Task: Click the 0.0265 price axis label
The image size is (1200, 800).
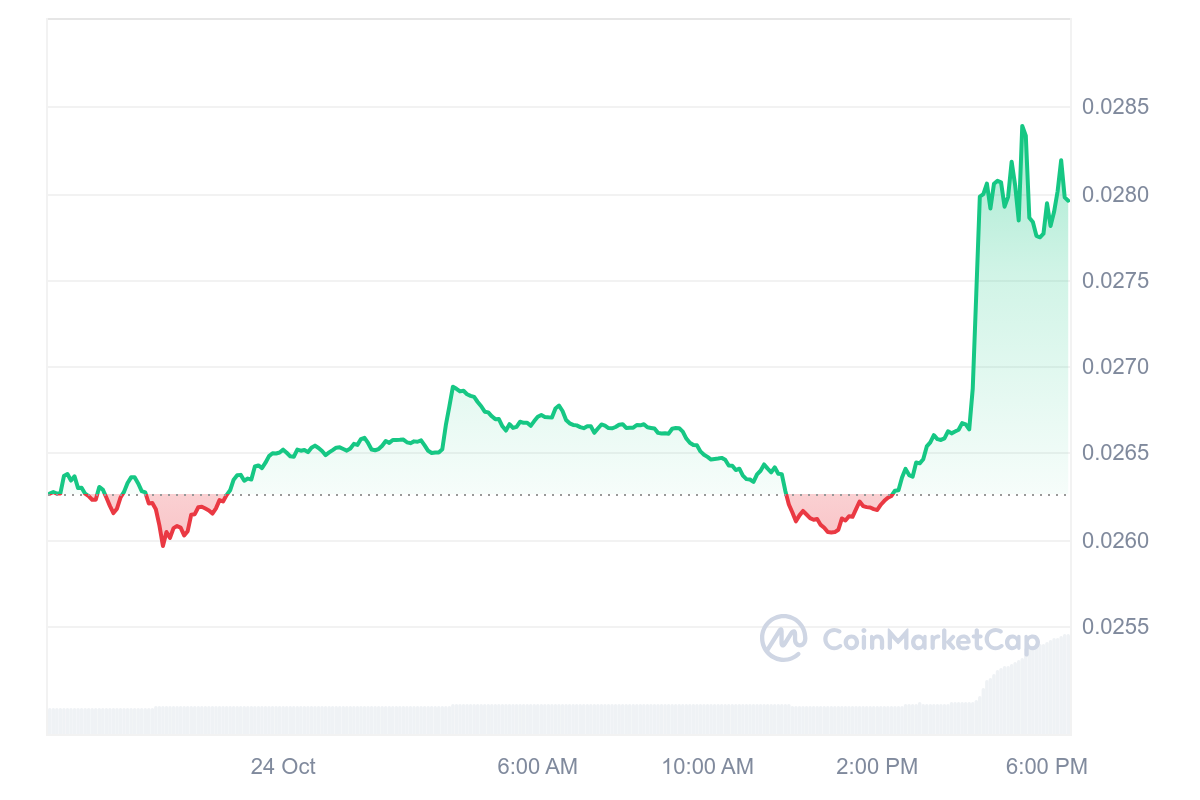Action: (1115, 454)
